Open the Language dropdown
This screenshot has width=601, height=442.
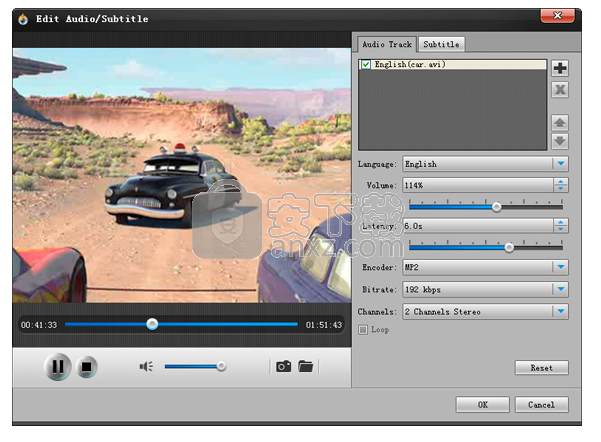point(561,164)
